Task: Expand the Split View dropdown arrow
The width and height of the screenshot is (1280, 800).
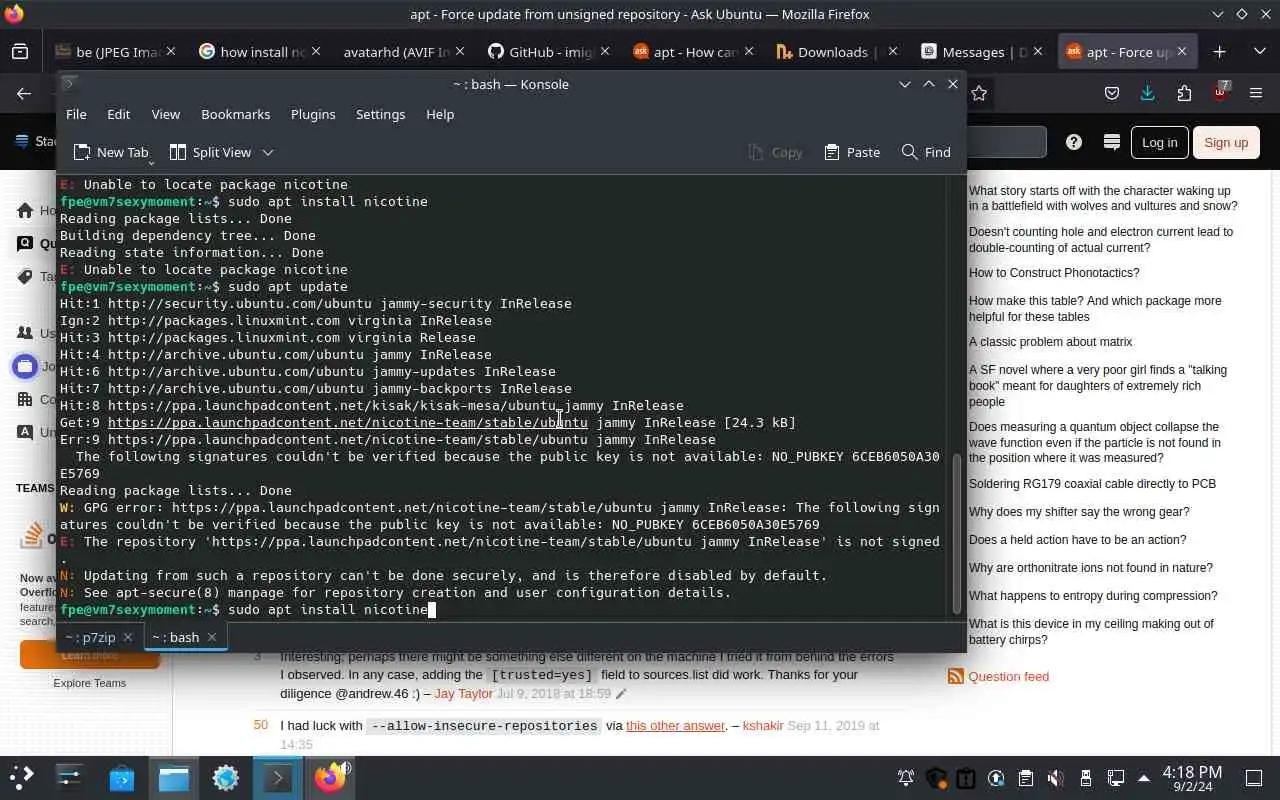Action: (x=268, y=152)
